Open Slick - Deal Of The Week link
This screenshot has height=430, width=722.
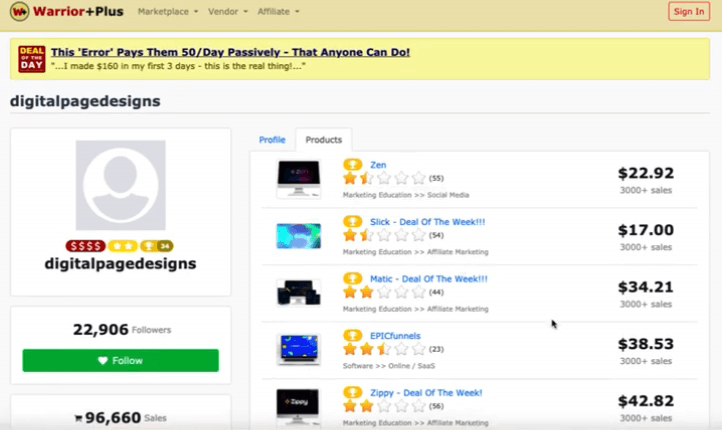pyautogui.click(x=427, y=222)
